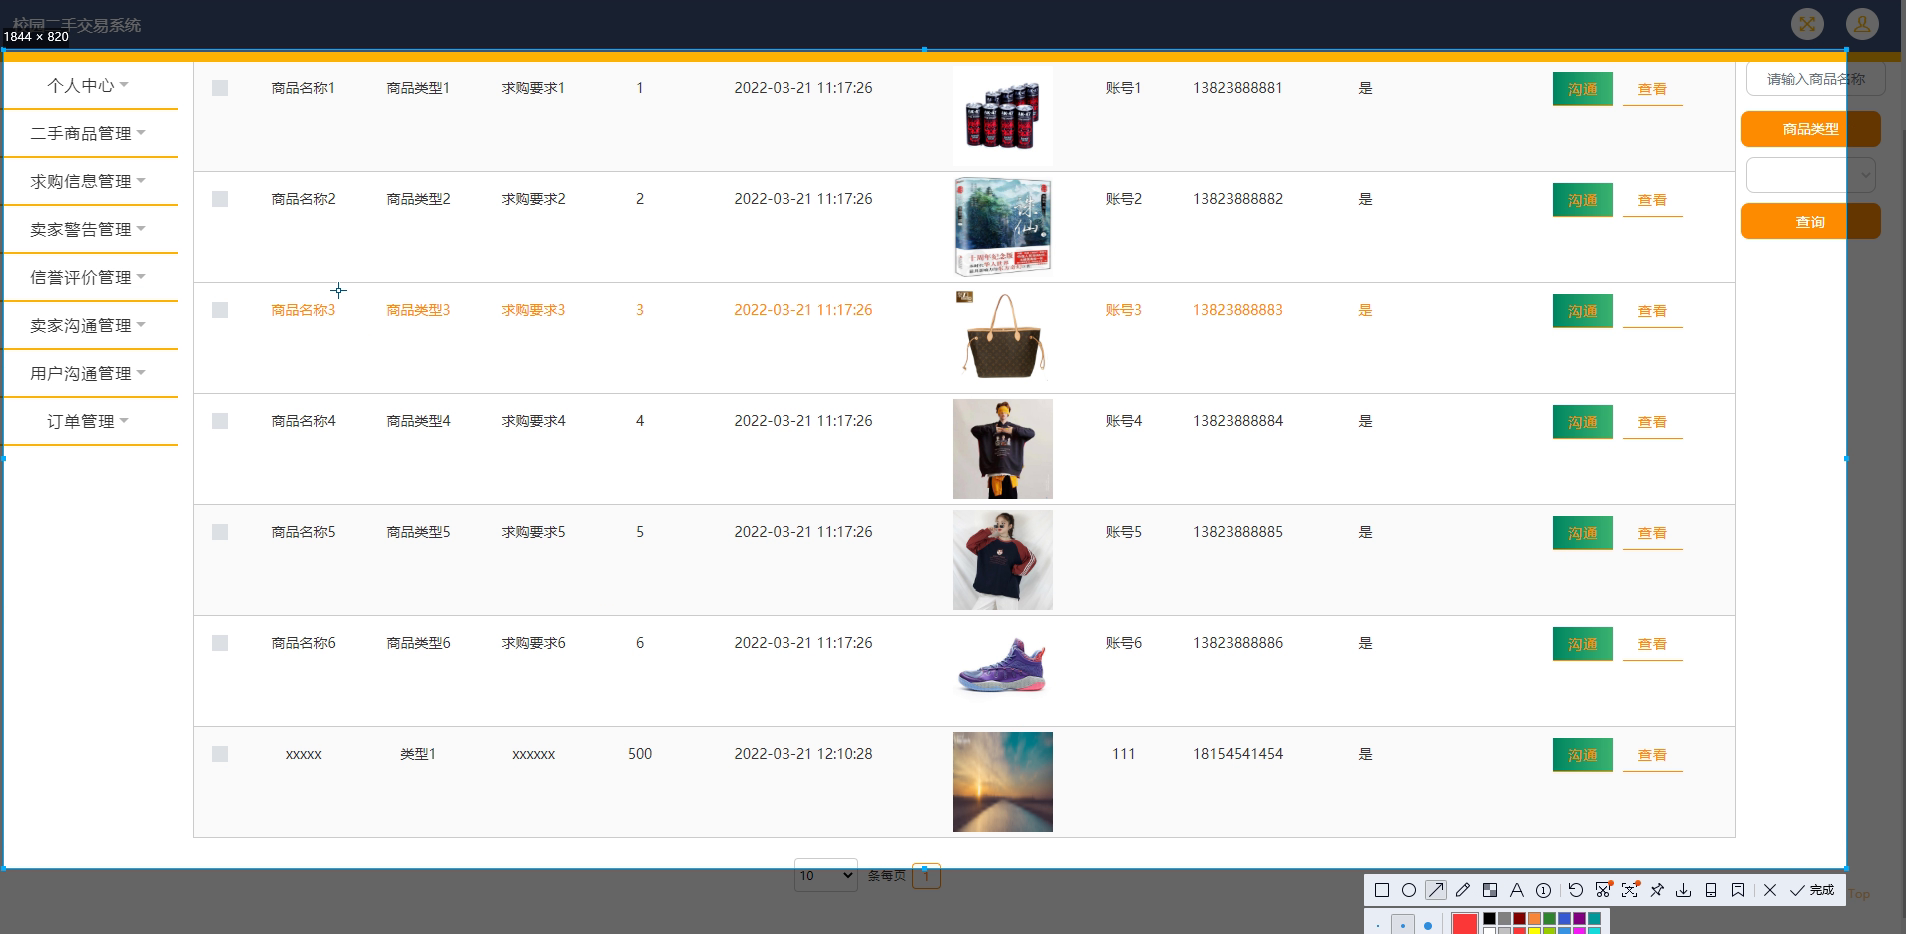Click 查看 for 商品名称2
This screenshot has height=934, width=1906.
click(x=1652, y=200)
